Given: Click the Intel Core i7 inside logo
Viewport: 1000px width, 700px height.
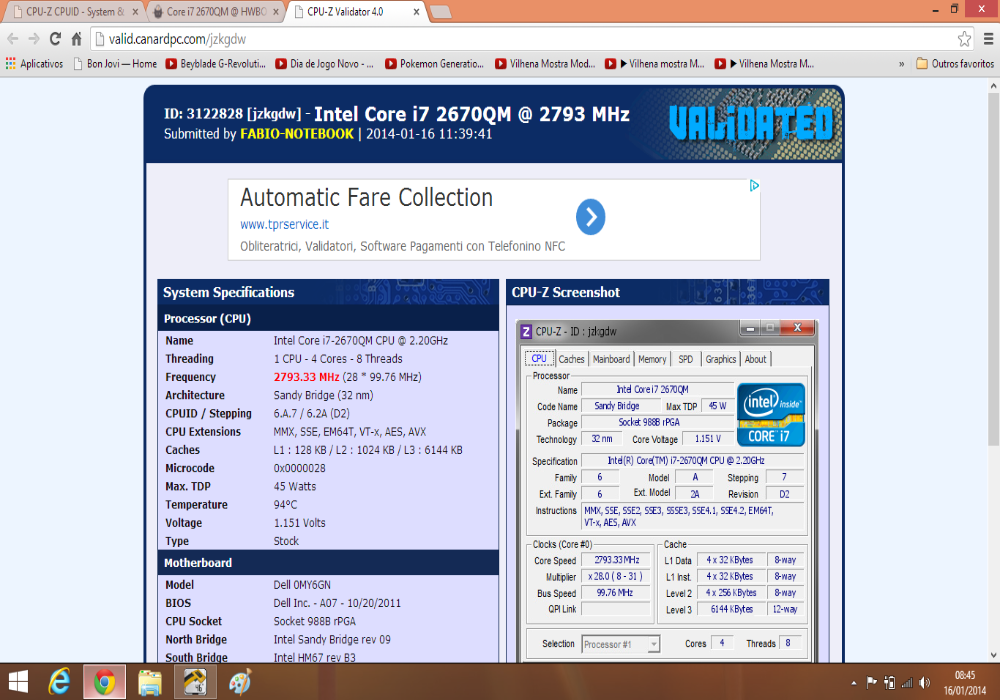Looking at the screenshot, I should 771,414.
